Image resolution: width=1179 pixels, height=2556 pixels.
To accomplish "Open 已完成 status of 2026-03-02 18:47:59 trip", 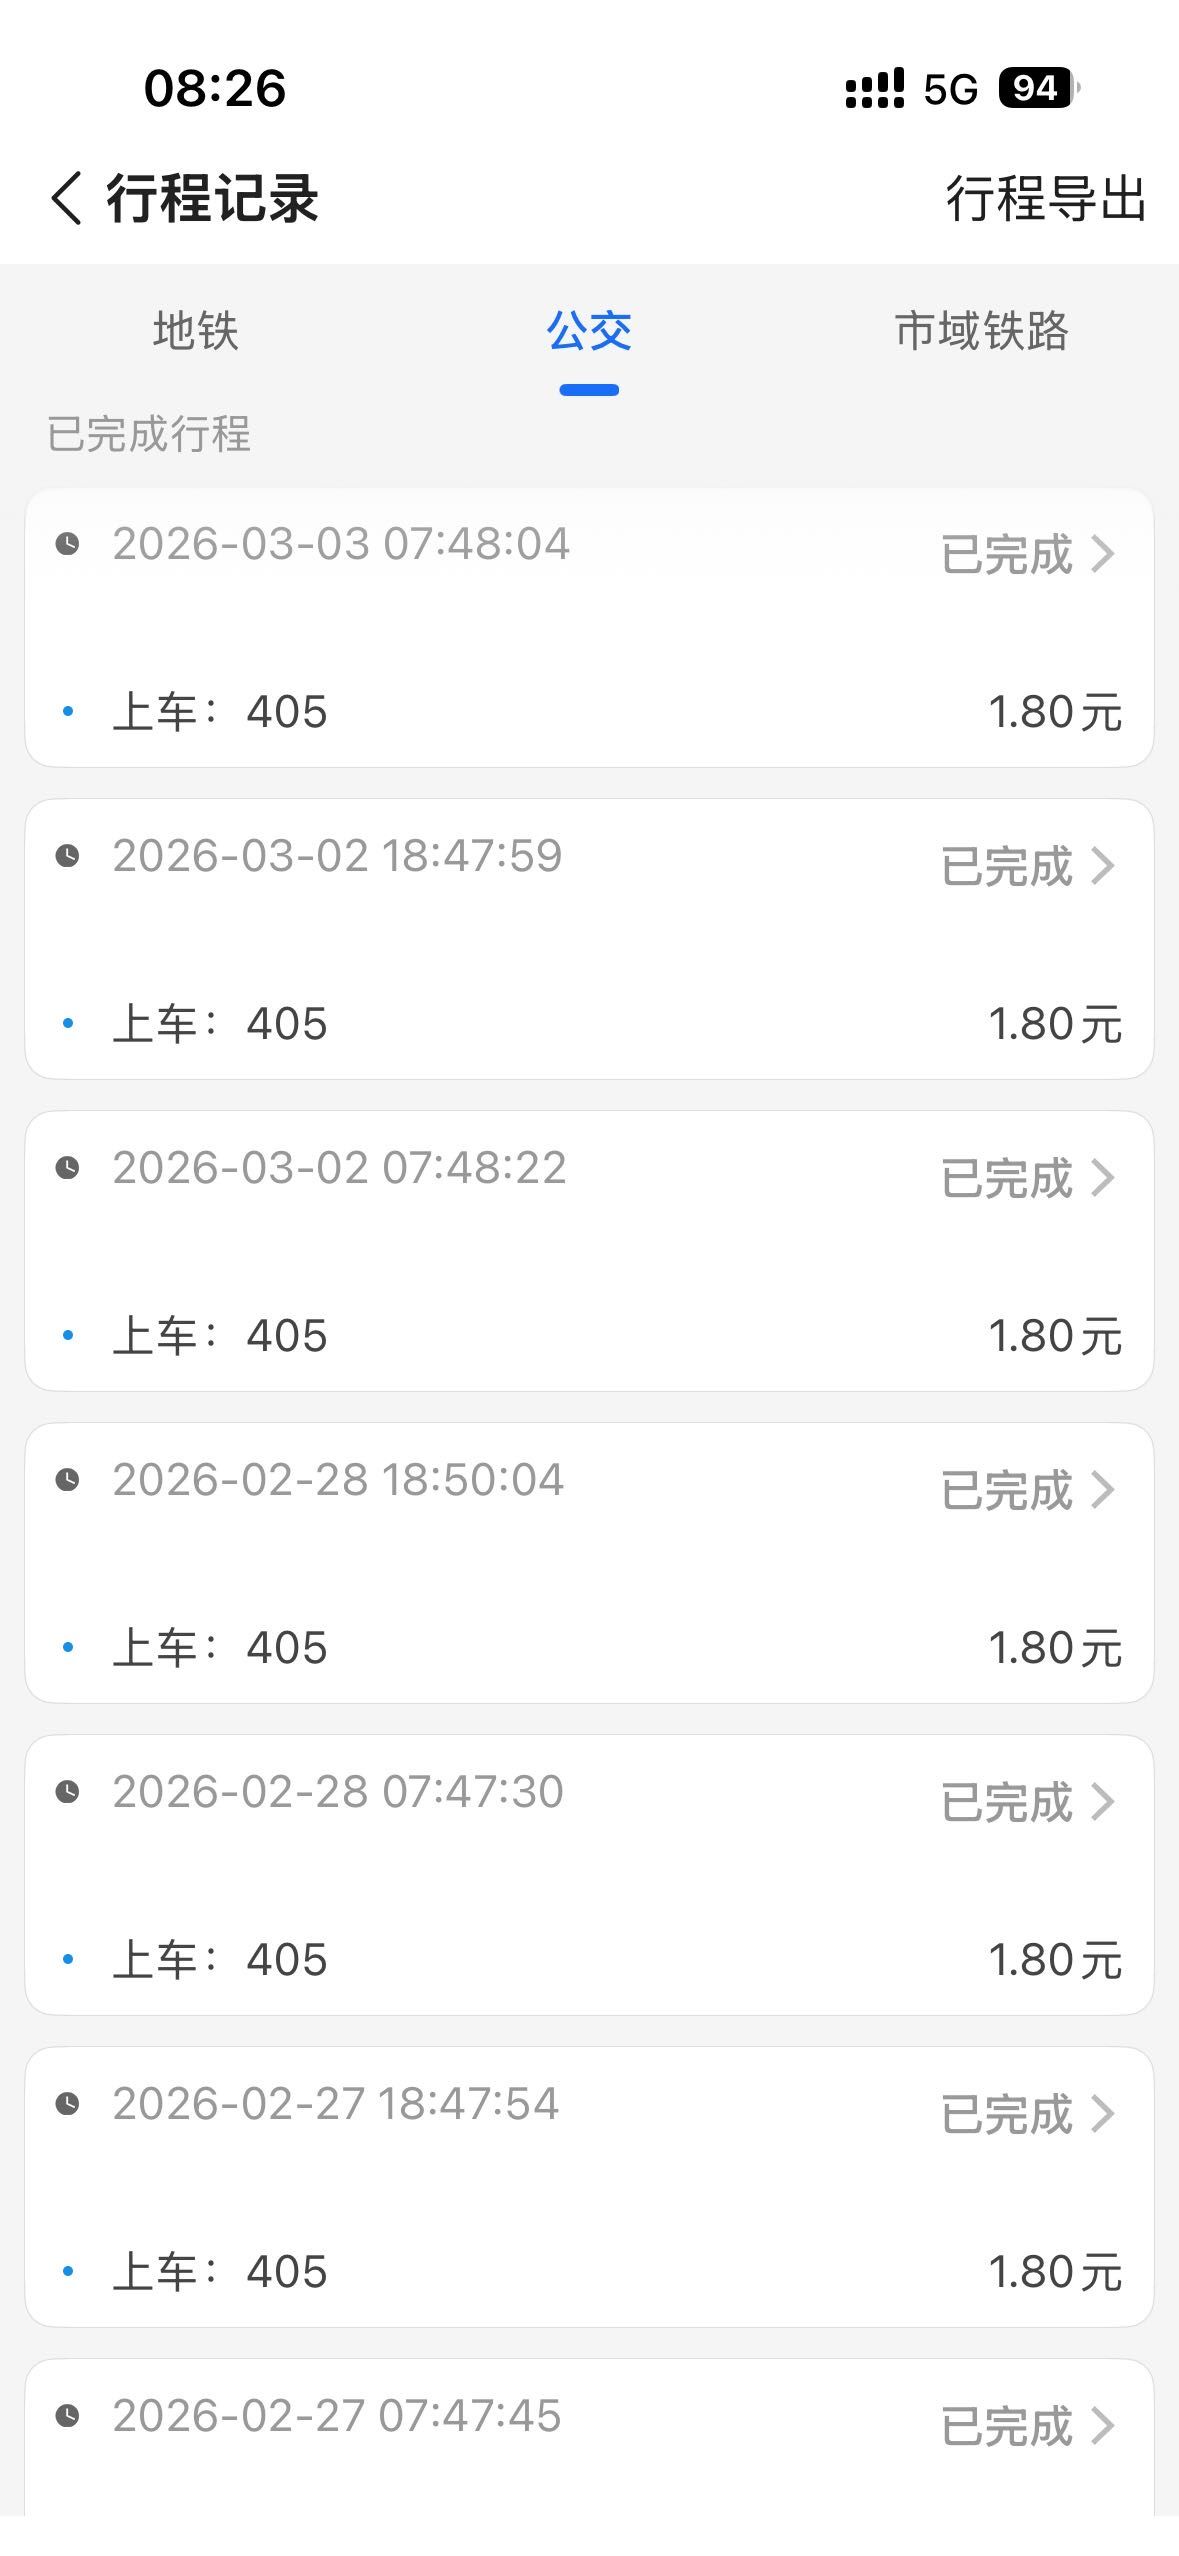I will [x=1006, y=866].
